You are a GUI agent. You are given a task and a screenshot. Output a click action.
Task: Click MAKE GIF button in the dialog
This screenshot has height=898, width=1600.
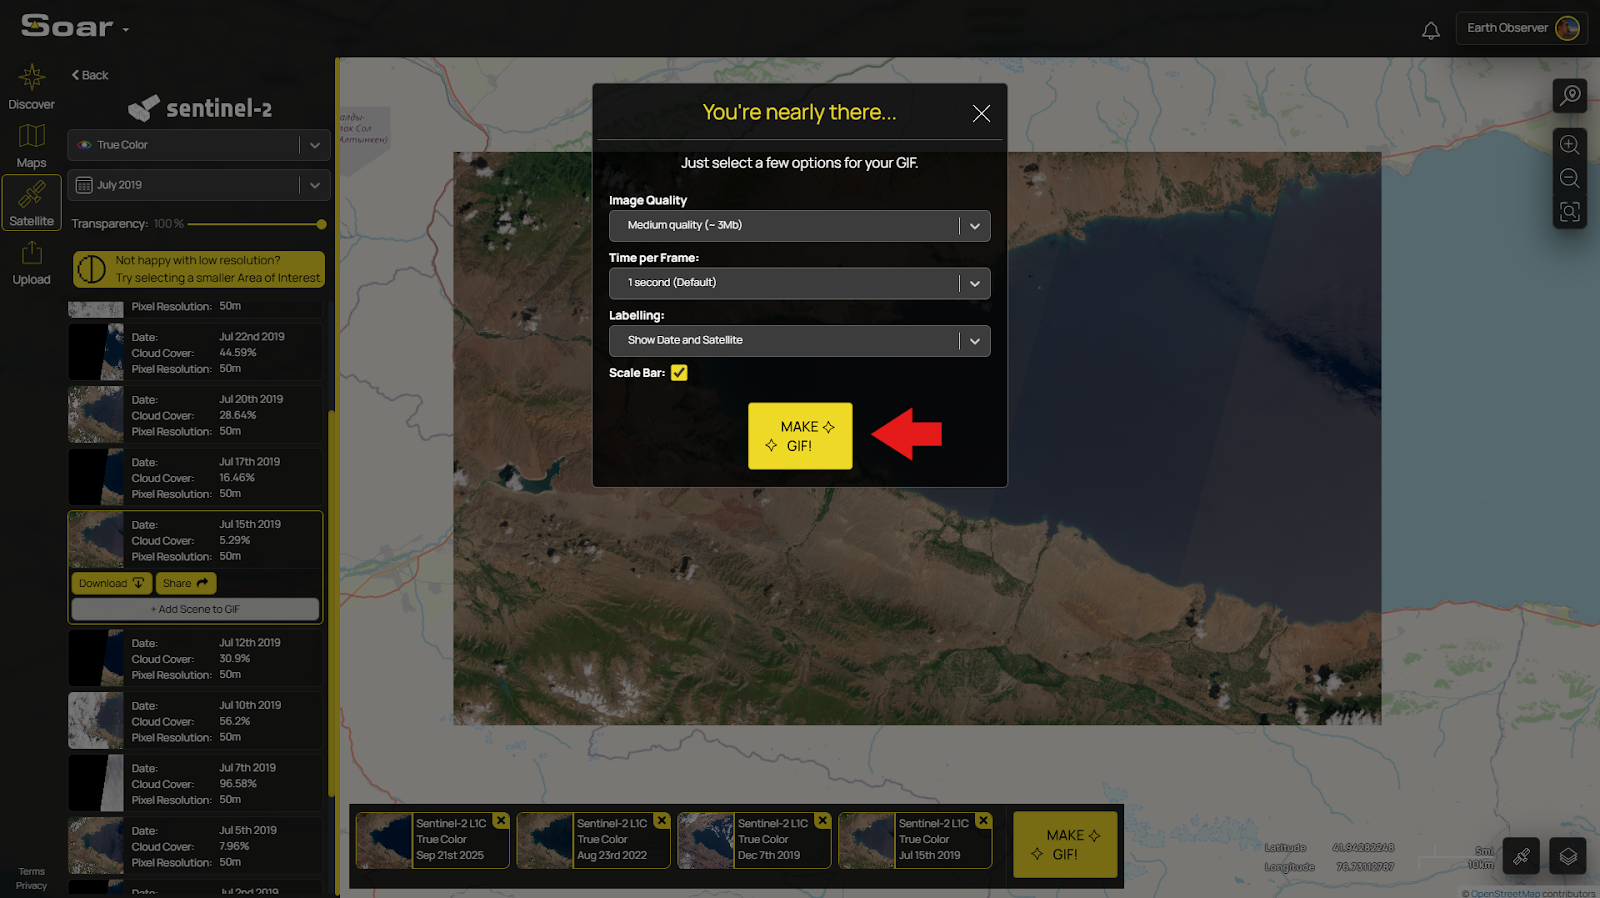(800, 436)
